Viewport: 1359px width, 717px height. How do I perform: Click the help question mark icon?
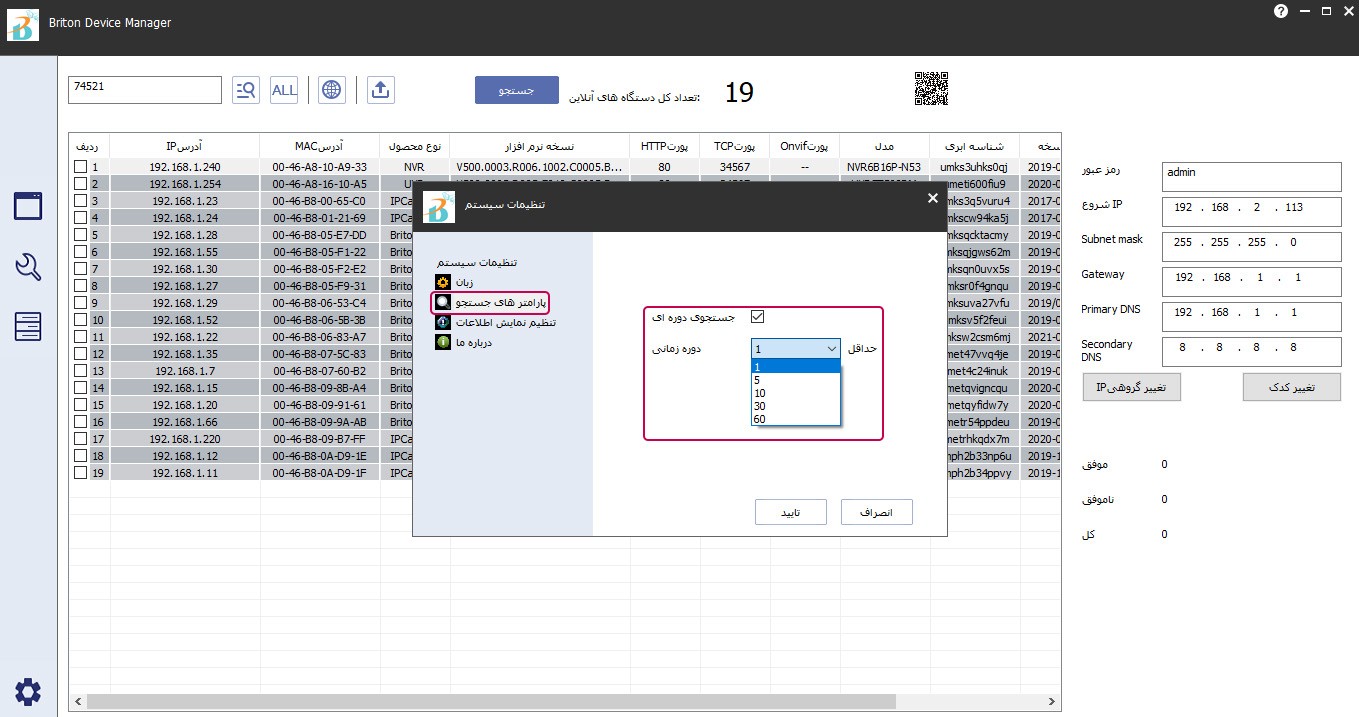(x=1281, y=11)
